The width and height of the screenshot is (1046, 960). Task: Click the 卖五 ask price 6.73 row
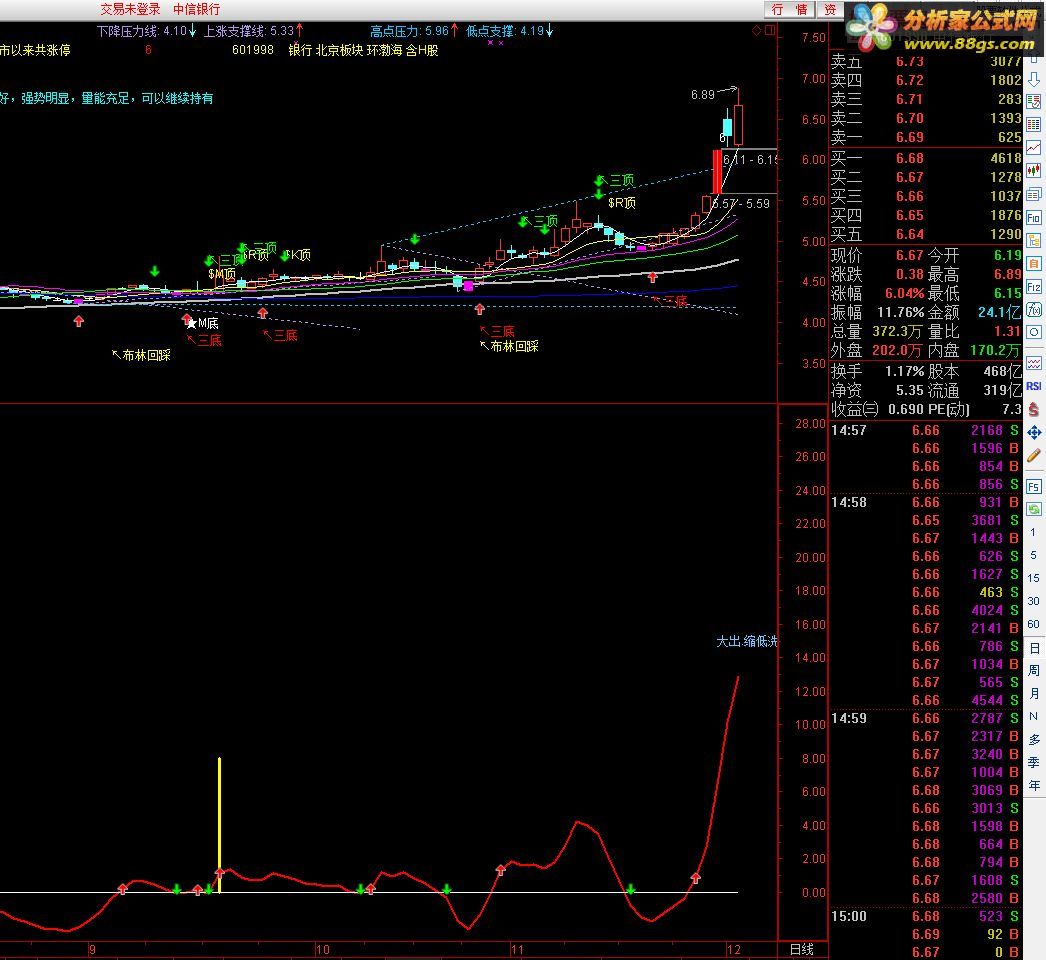[926, 61]
